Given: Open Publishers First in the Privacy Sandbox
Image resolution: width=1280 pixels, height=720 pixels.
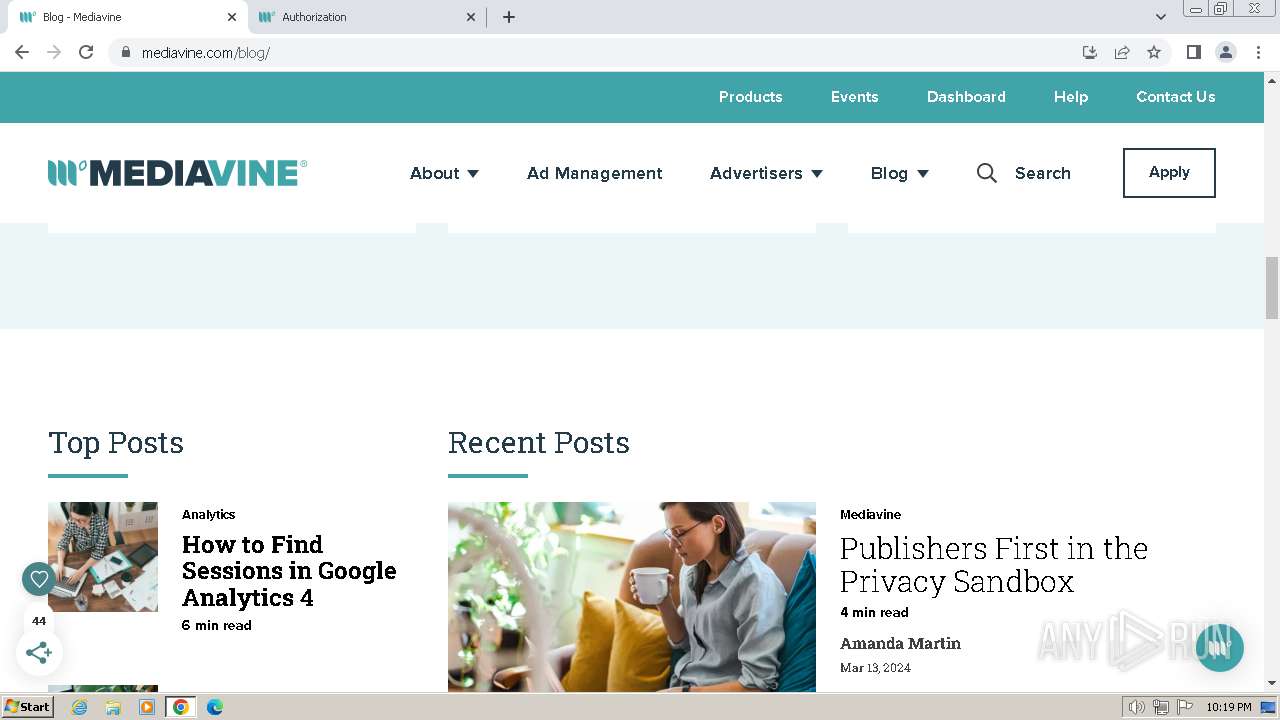Looking at the screenshot, I should (994, 565).
